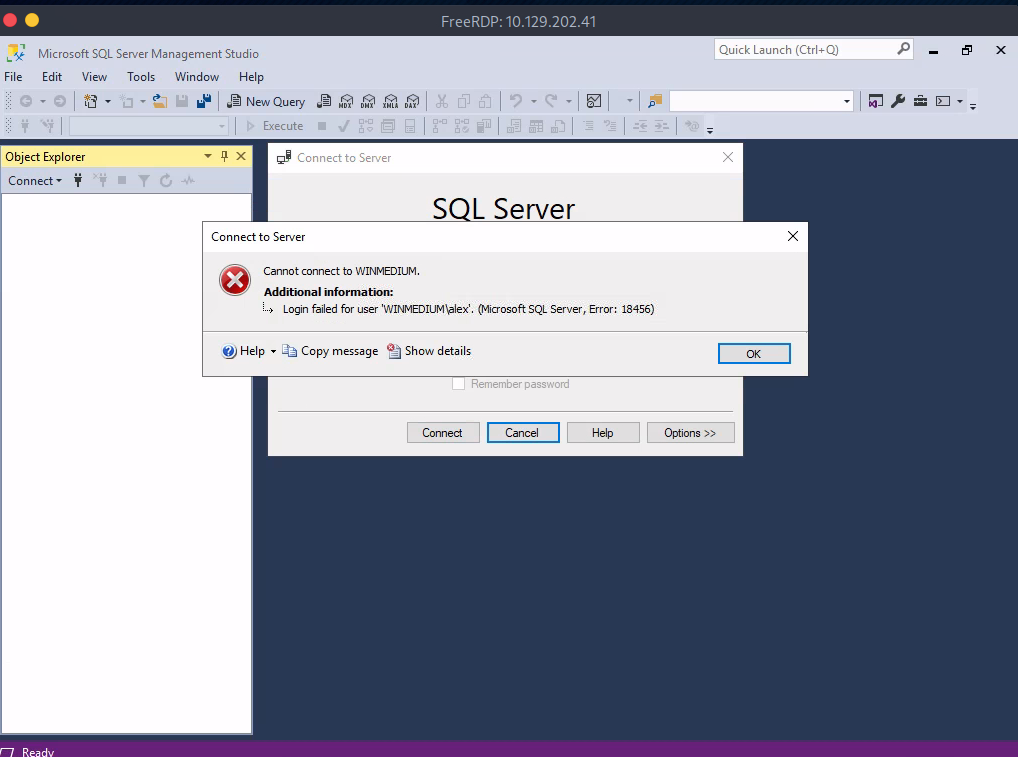Close the Object Explorer panel

[x=241, y=156]
